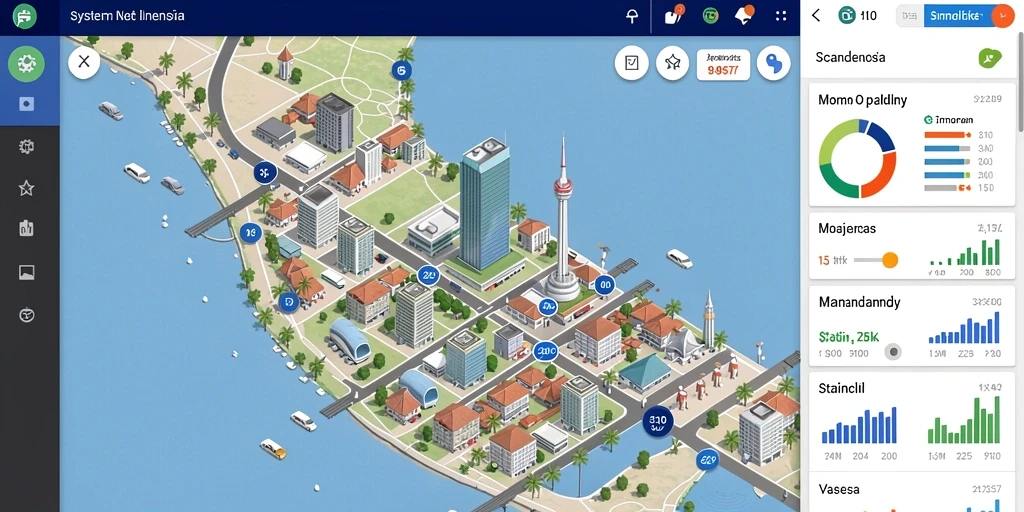Open the star favorites icon in sidebar
Viewport: 1024px width, 512px height.
click(26, 189)
